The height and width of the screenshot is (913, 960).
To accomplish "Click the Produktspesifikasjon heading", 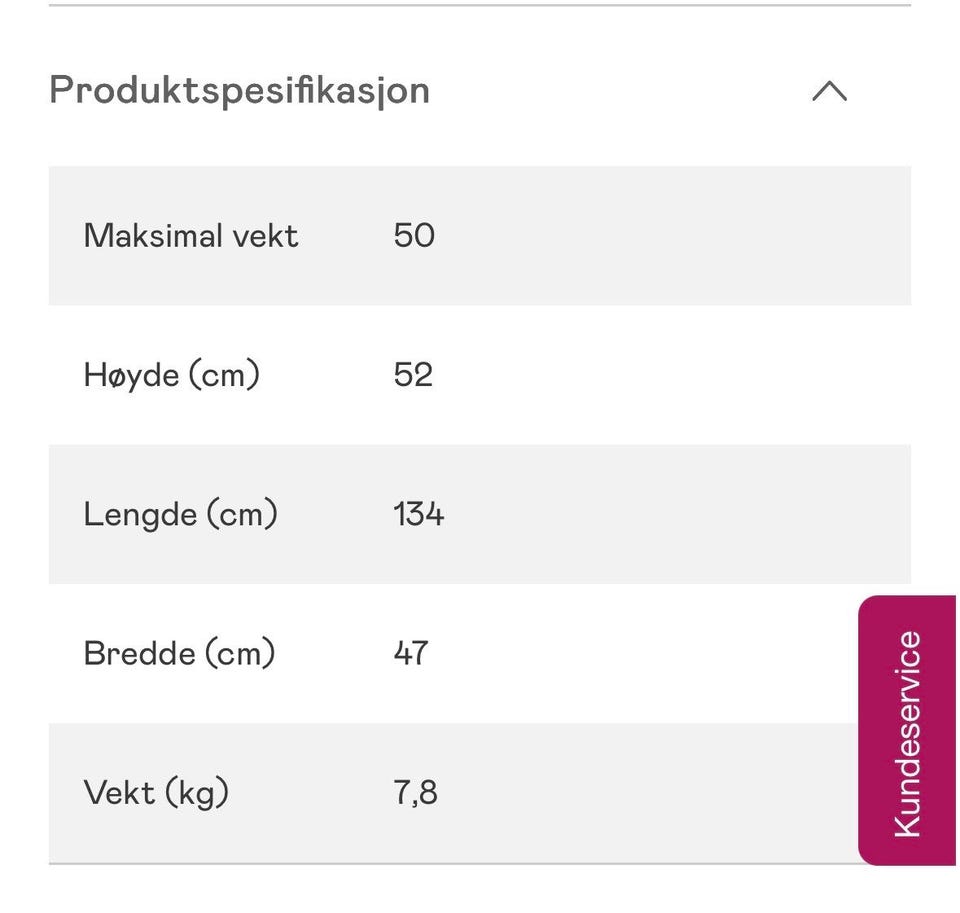I will point(239,91).
